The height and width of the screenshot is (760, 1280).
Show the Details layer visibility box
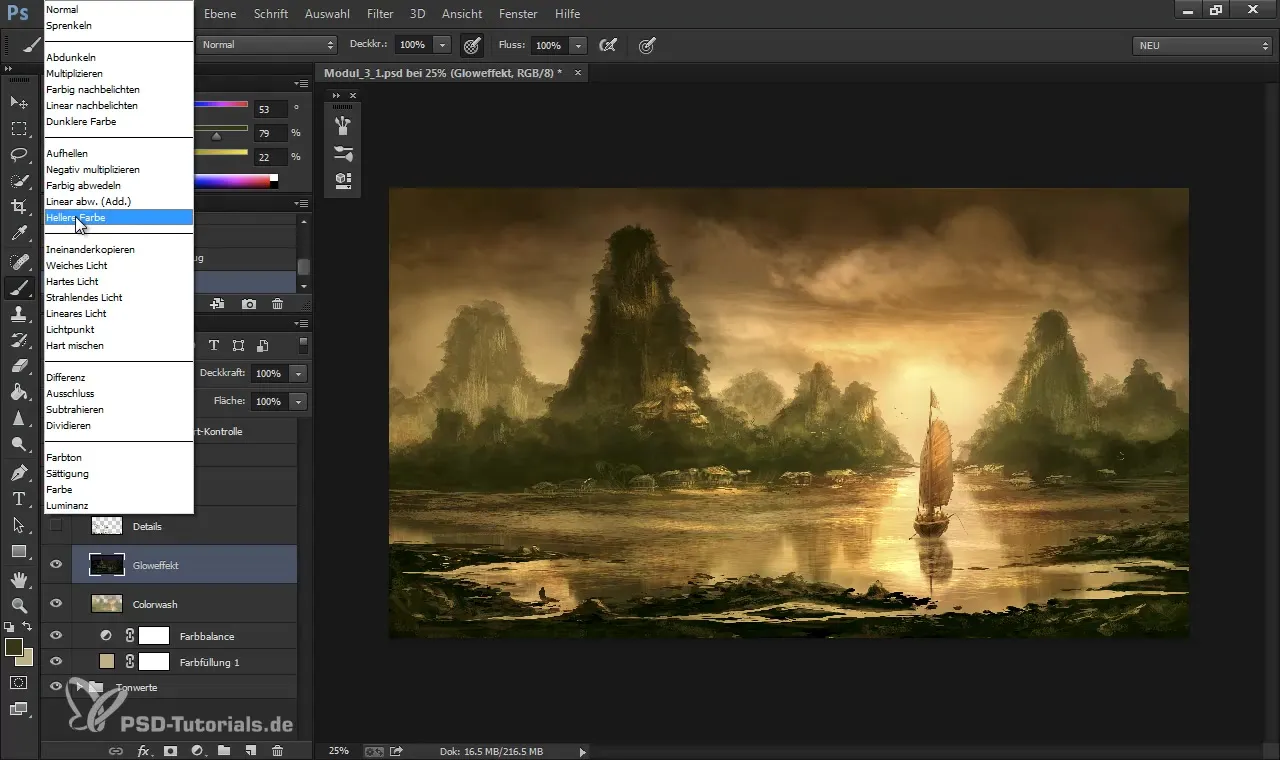(x=56, y=526)
